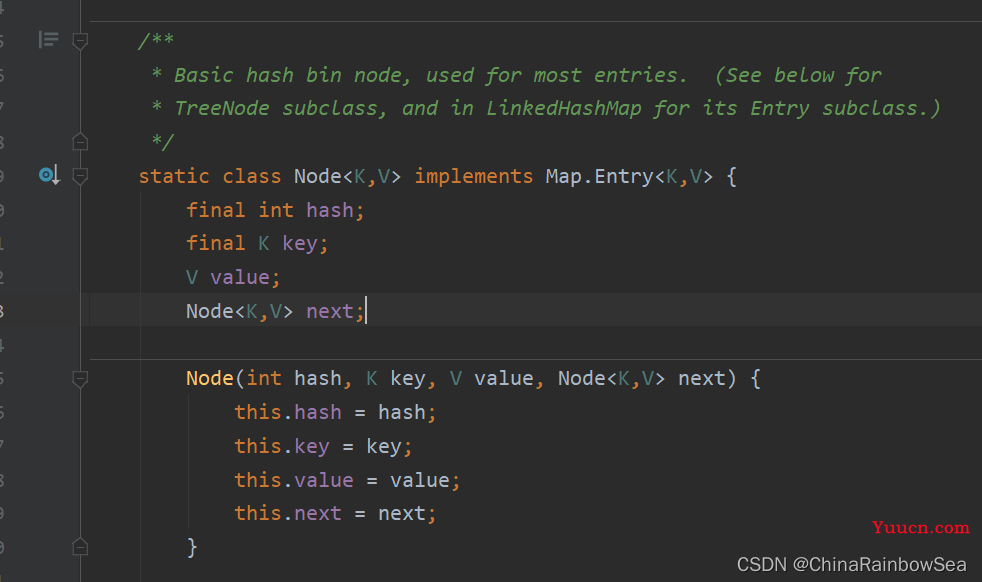The image size is (982, 582).
Task: Click the Node class name after 'static class'
Action: 318,177
